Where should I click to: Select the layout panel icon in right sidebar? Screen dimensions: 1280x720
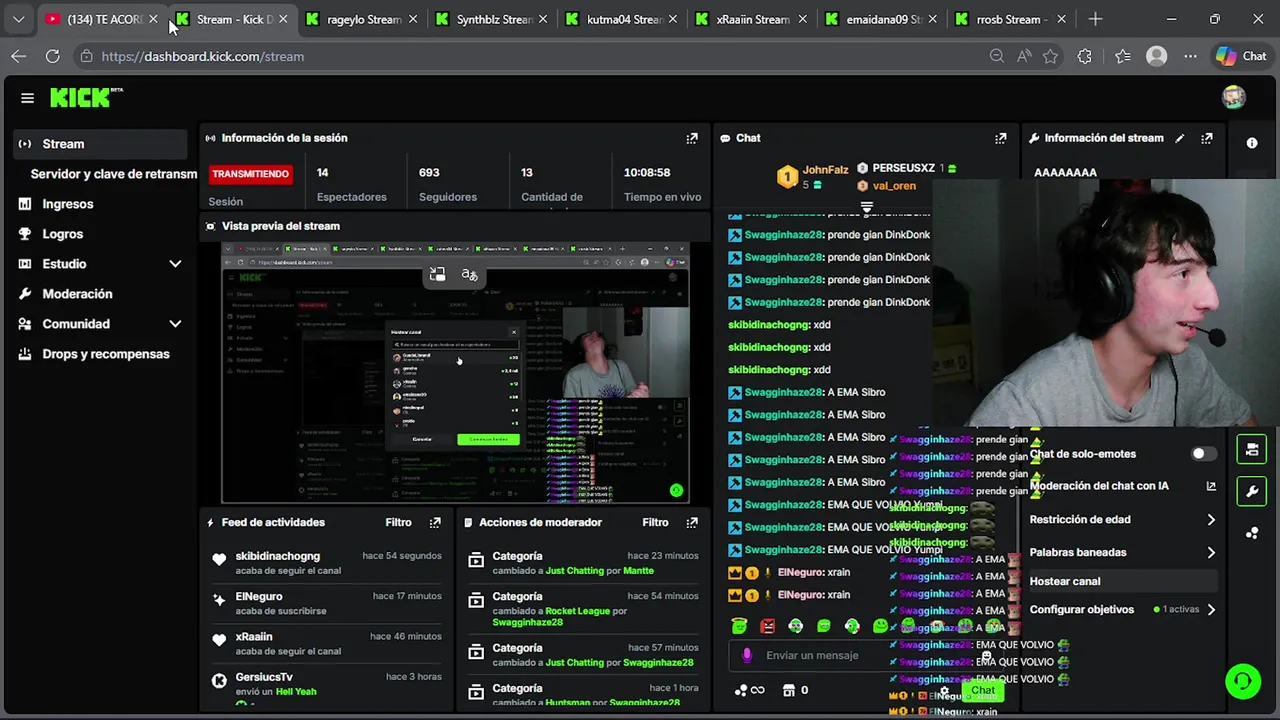(1252, 449)
